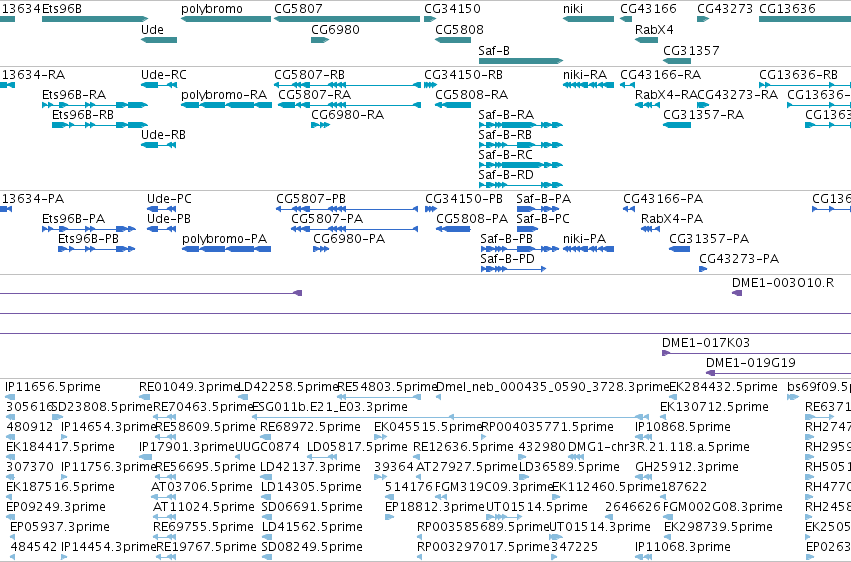Click the Saf-B-RB transcript label
The height and width of the screenshot is (562, 851).
[x=505, y=135]
